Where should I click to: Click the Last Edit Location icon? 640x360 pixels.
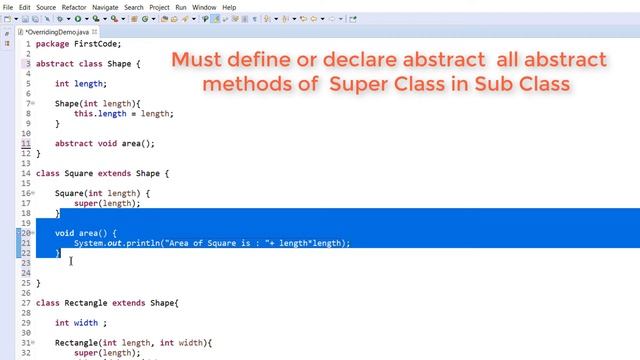tap(303, 19)
